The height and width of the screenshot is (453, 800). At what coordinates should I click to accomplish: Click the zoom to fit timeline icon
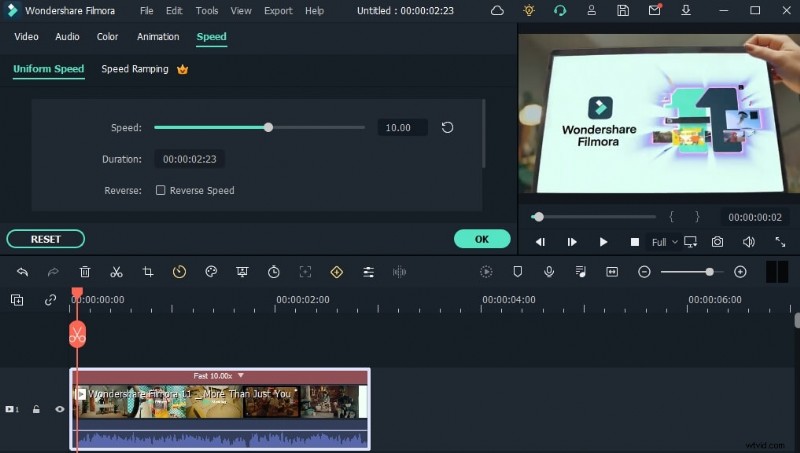click(612, 272)
